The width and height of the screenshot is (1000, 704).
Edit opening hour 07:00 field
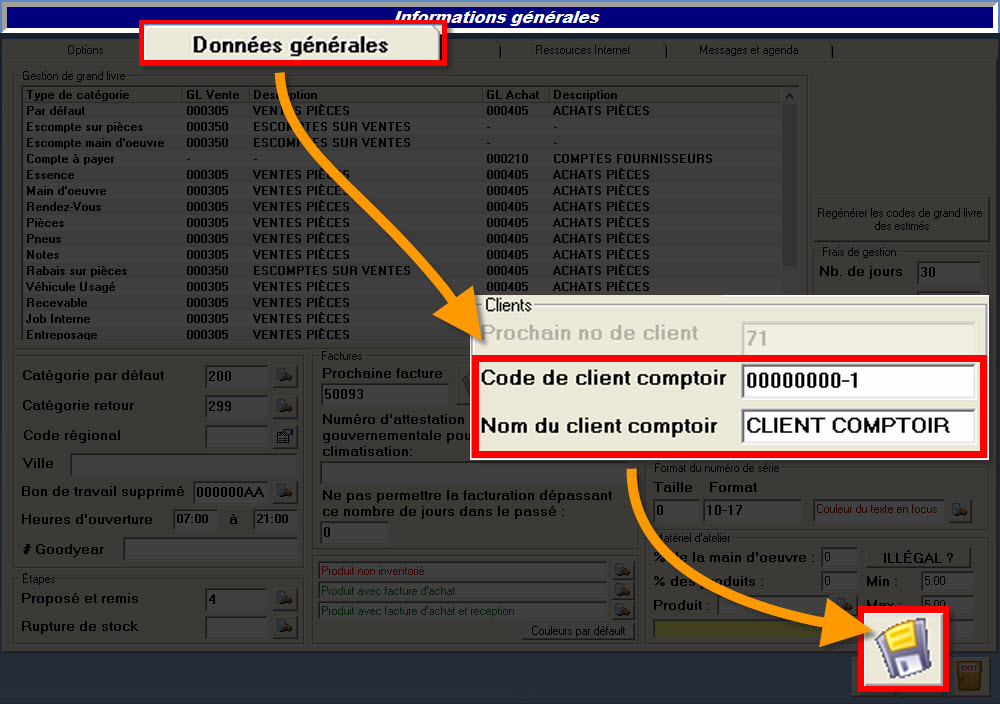pyautogui.click(x=195, y=519)
